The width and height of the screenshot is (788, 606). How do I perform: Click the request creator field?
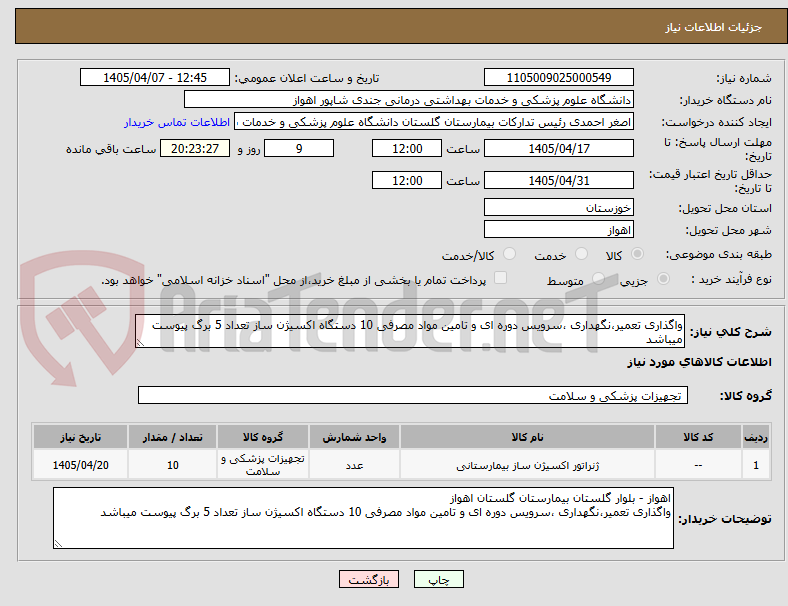tap(434, 122)
